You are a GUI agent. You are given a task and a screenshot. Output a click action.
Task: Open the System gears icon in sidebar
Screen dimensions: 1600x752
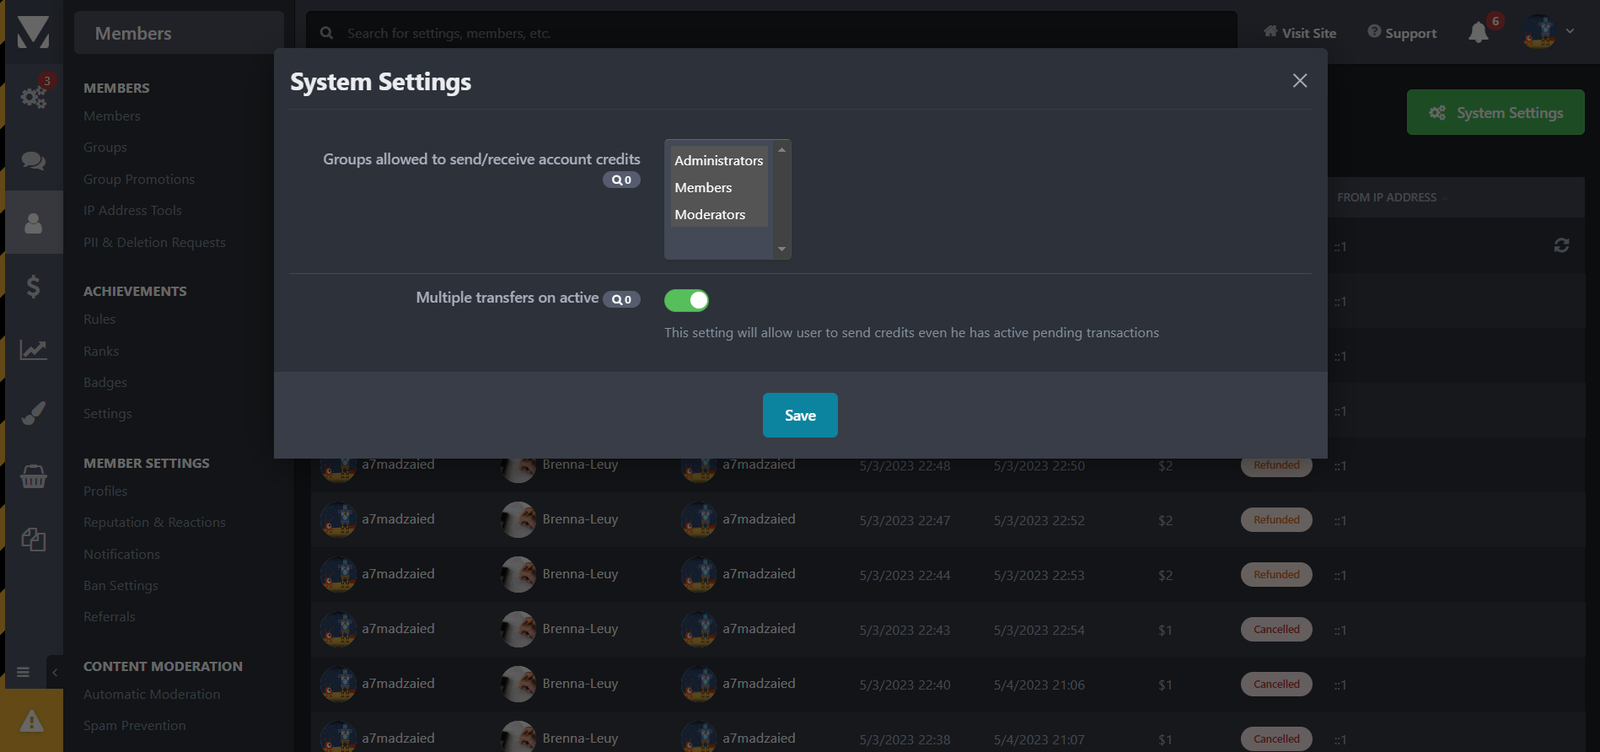34,97
